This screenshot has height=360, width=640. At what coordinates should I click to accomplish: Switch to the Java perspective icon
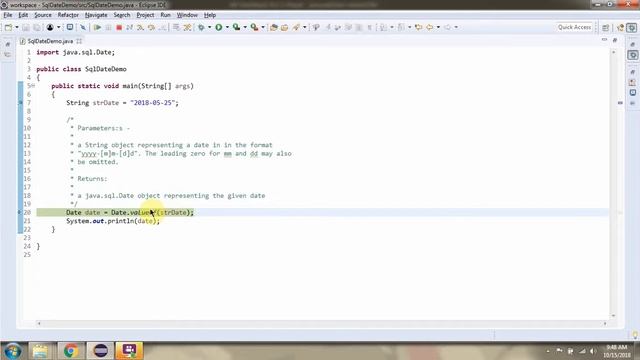[620, 27]
